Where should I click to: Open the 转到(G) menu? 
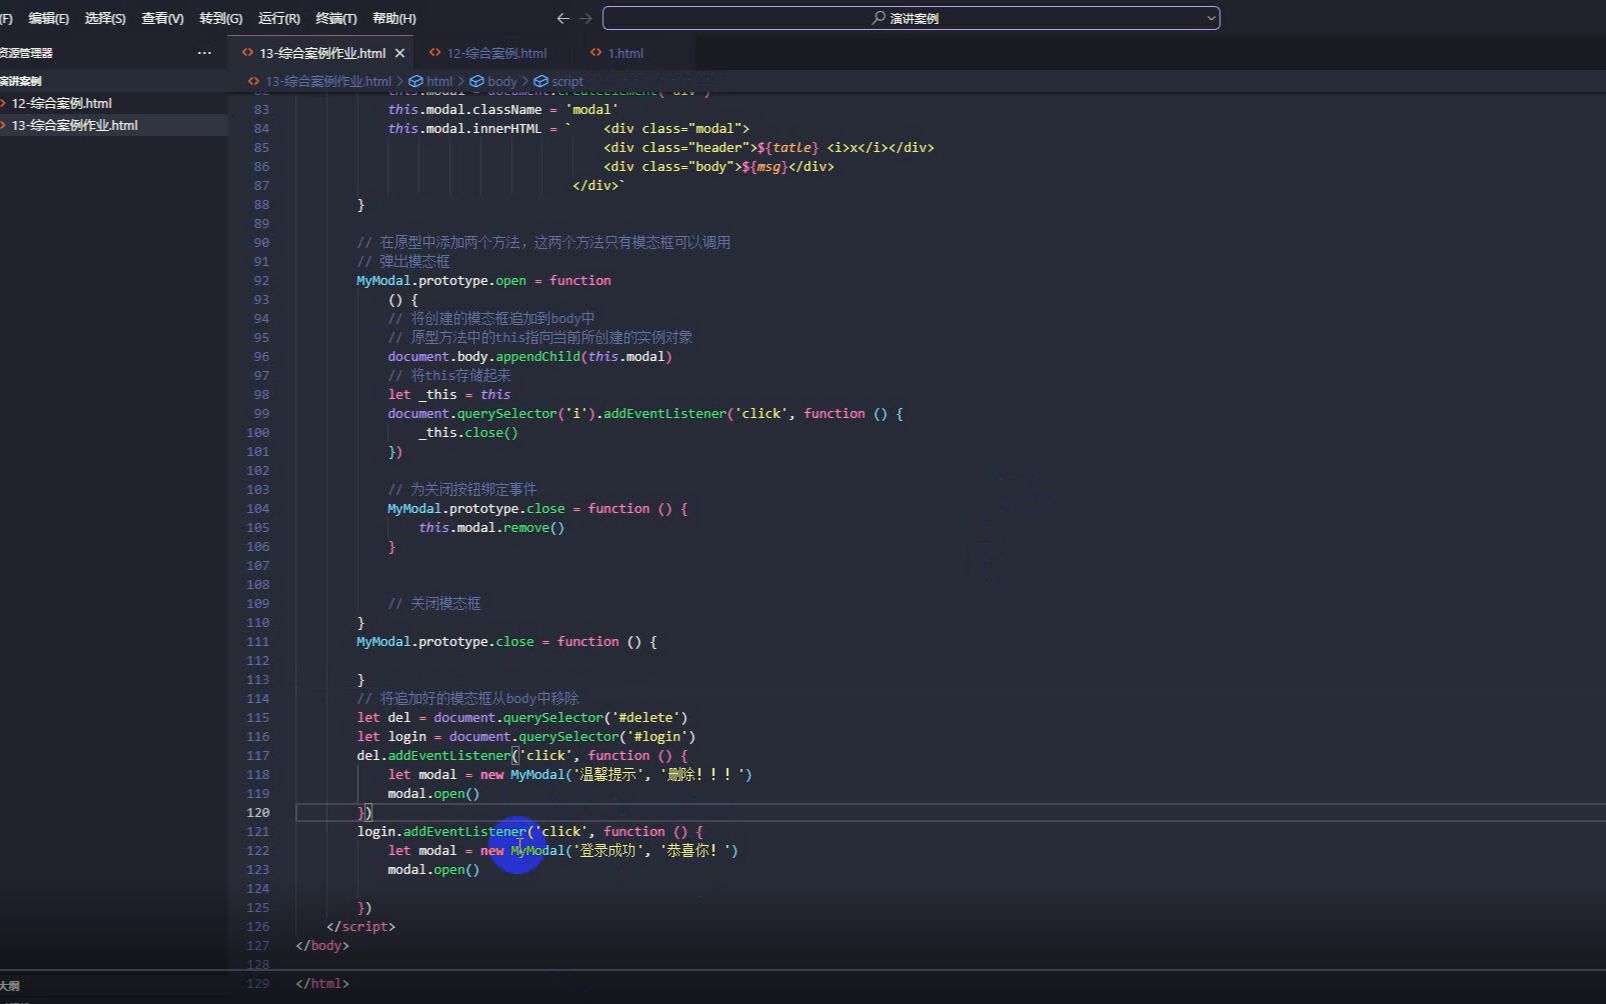[x=221, y=18]
